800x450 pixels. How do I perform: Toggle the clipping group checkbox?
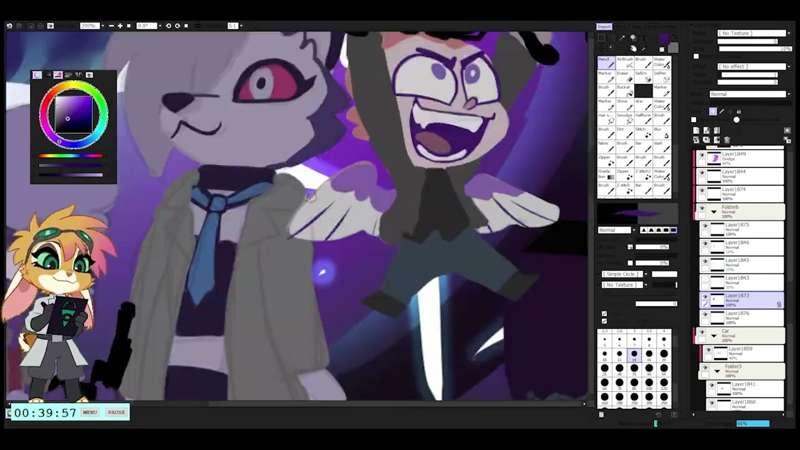pyautogui.click(x=694, y=119)
